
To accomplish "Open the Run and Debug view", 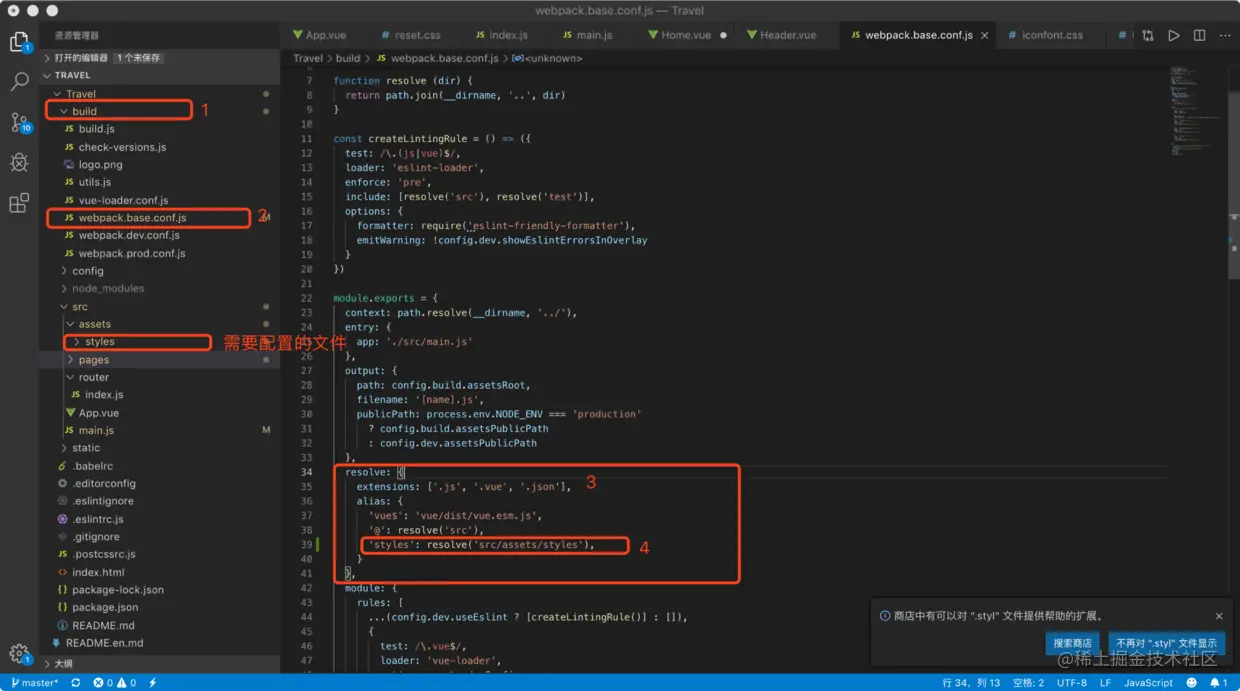I will click(x=19, y=163).
